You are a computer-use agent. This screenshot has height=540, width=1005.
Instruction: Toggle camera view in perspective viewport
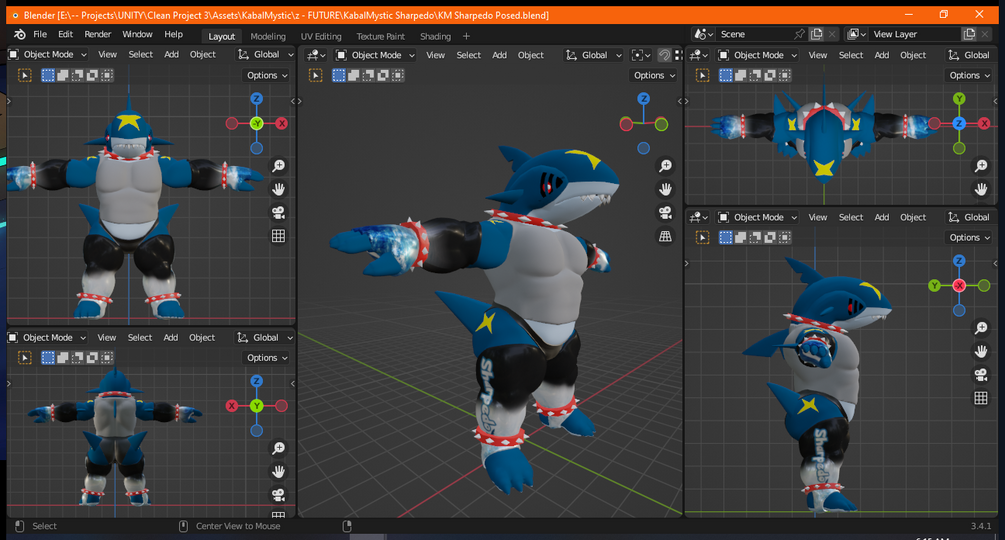[x=665, y=213]
